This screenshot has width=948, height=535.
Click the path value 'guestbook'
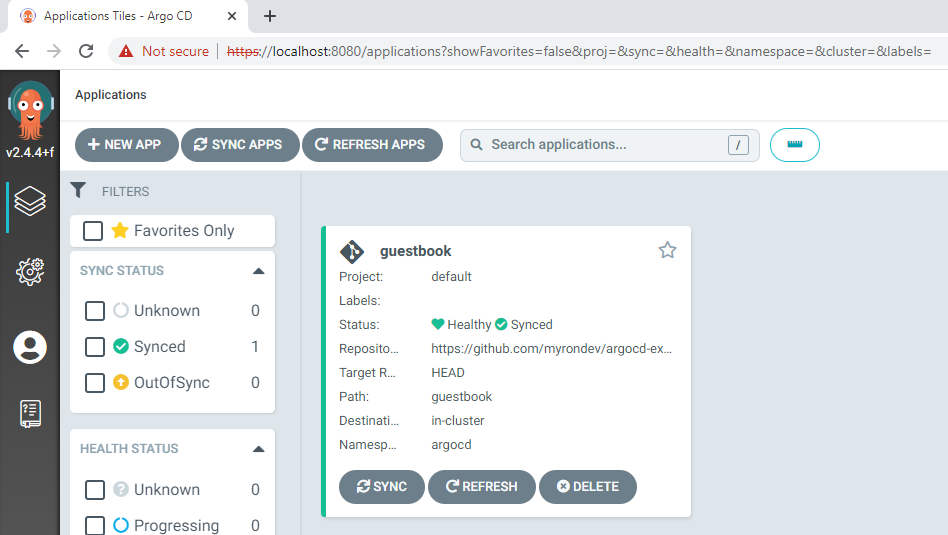point(461,397)
